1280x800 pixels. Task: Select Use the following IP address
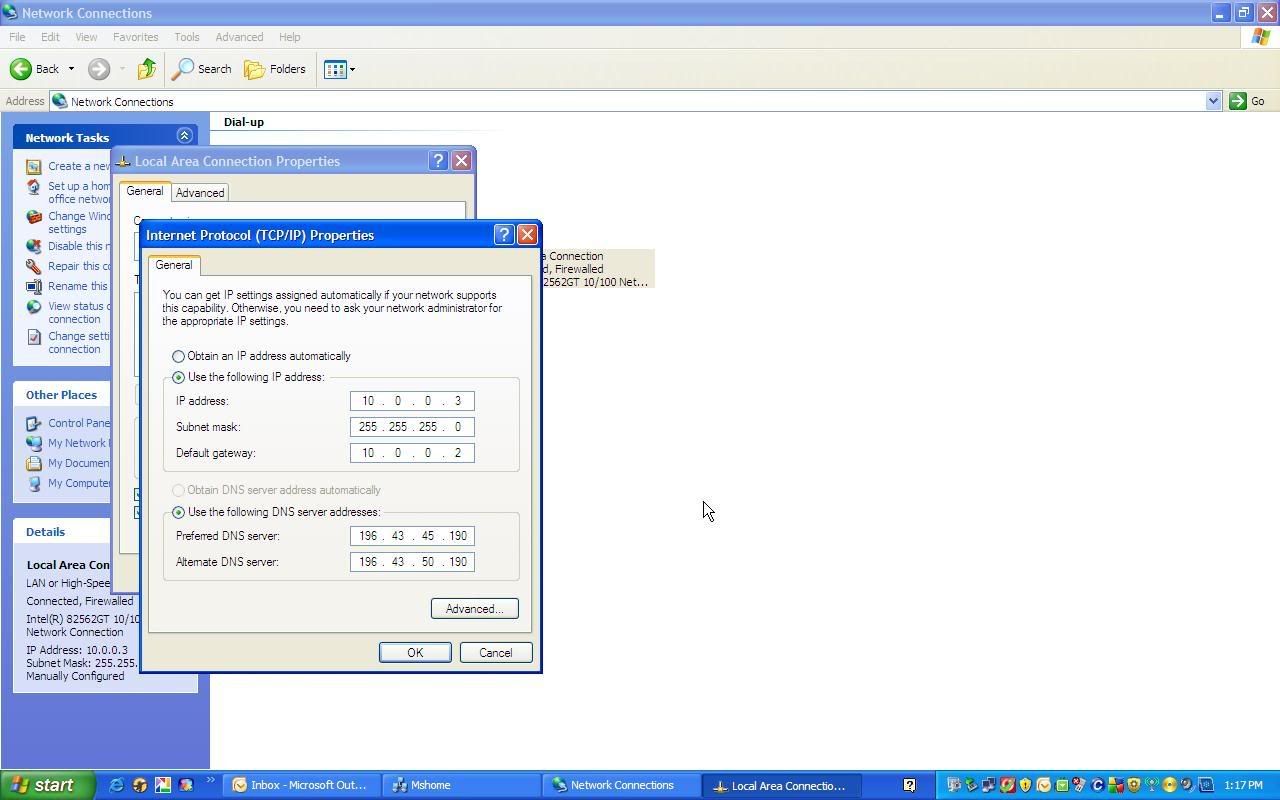pyautogui.click(x=178, y=377)
